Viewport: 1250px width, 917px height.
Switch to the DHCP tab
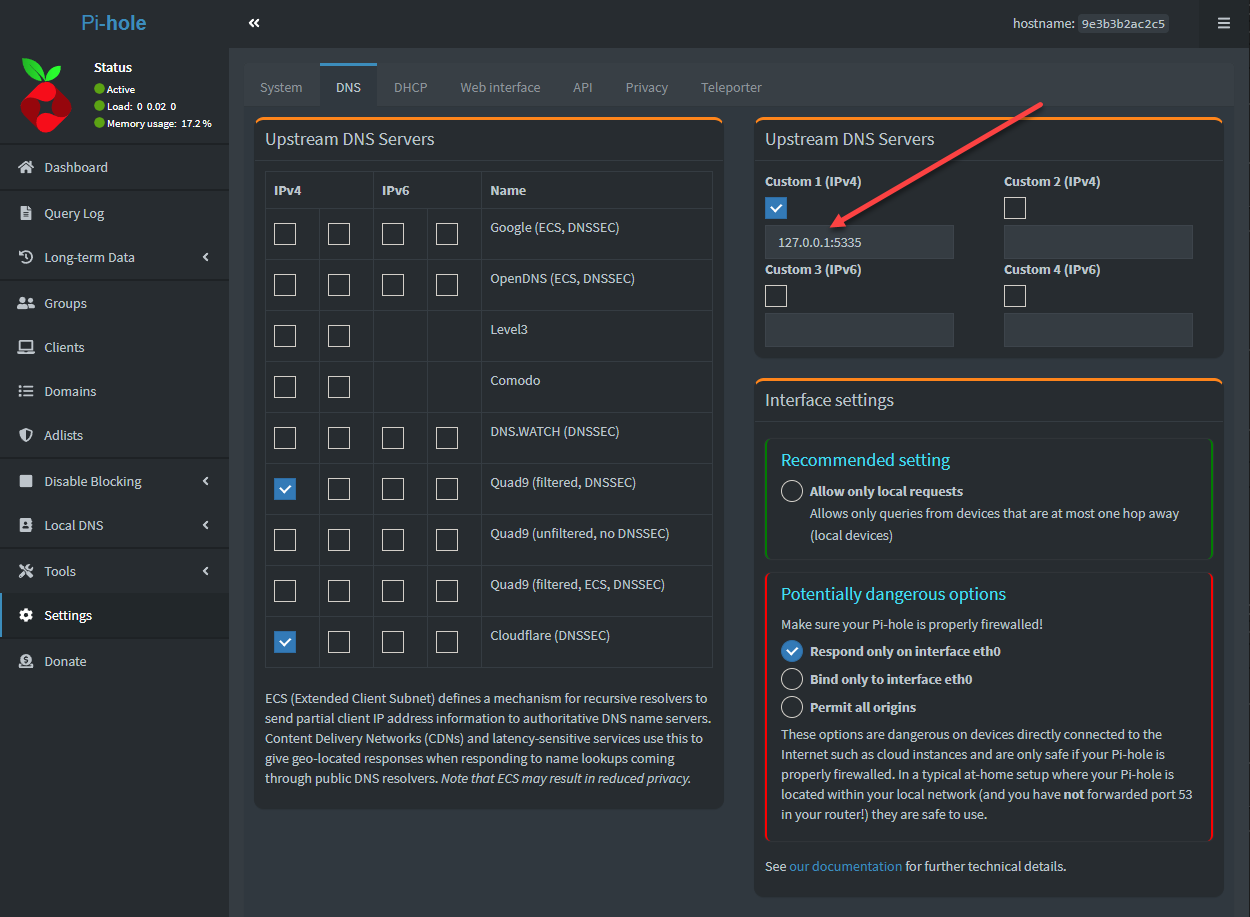click(410, 87)
